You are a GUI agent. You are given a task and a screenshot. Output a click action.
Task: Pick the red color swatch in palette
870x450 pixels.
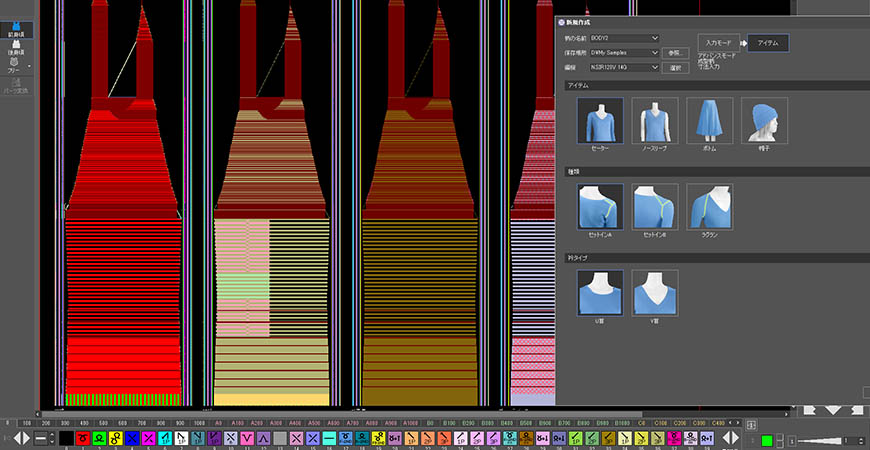click(x=83, y=438)
